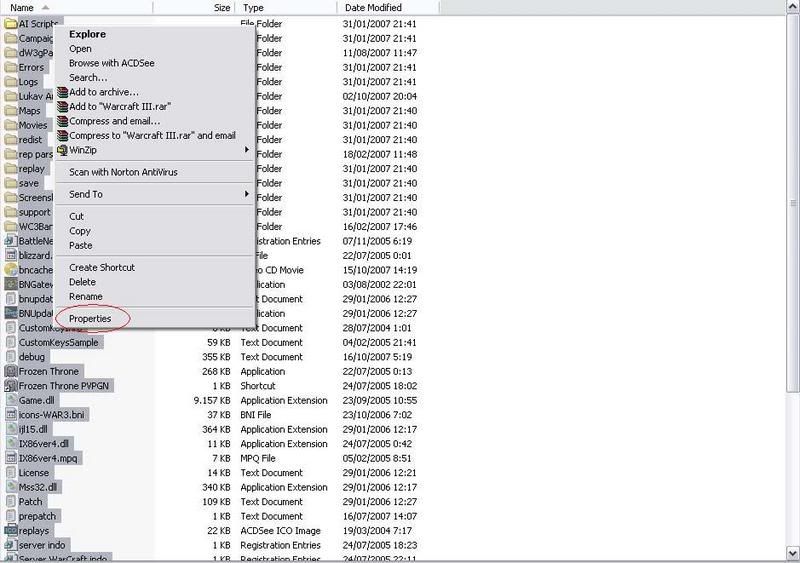Click the 9.157 KB size value
Screen dimensions: 800x563
coord(212,400)
